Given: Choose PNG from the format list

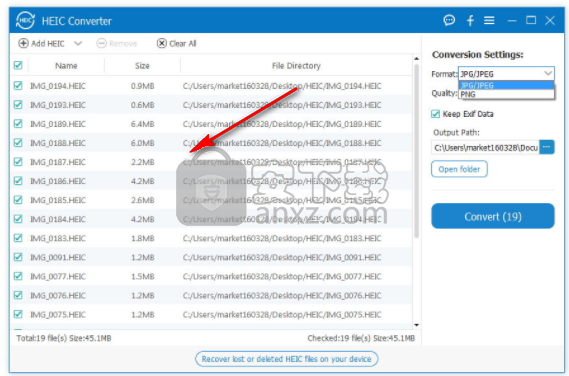Looking at the screenshot, I should (x=506, y=94).
